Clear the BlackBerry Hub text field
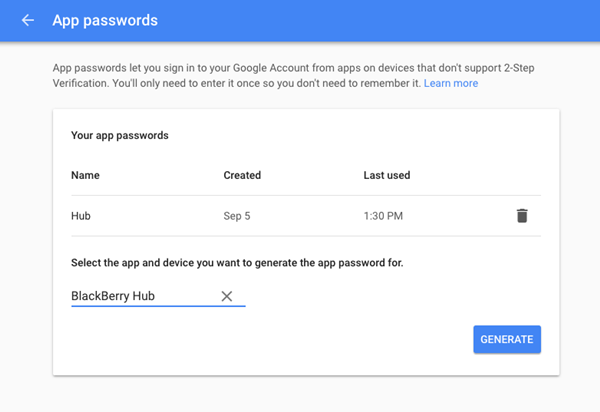This screenshot has width=600, height=412. pyautogui.click(x=227, y=296)
